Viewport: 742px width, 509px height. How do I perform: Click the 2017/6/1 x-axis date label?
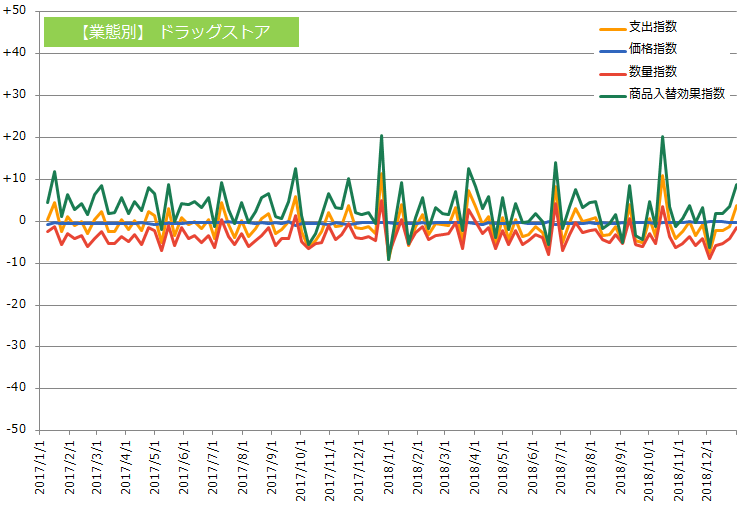pos(184,468)
